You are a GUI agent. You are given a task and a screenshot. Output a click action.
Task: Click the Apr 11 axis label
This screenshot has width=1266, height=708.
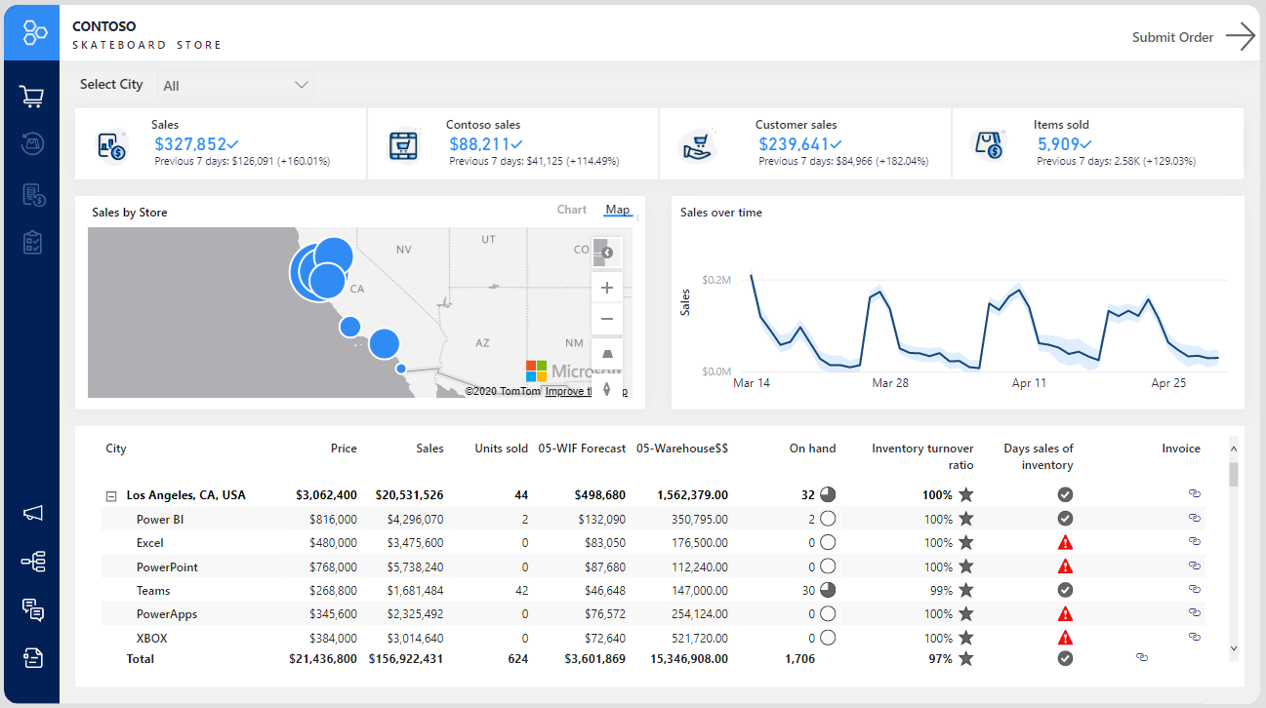pyautogui.click(x=1029, y=383)
